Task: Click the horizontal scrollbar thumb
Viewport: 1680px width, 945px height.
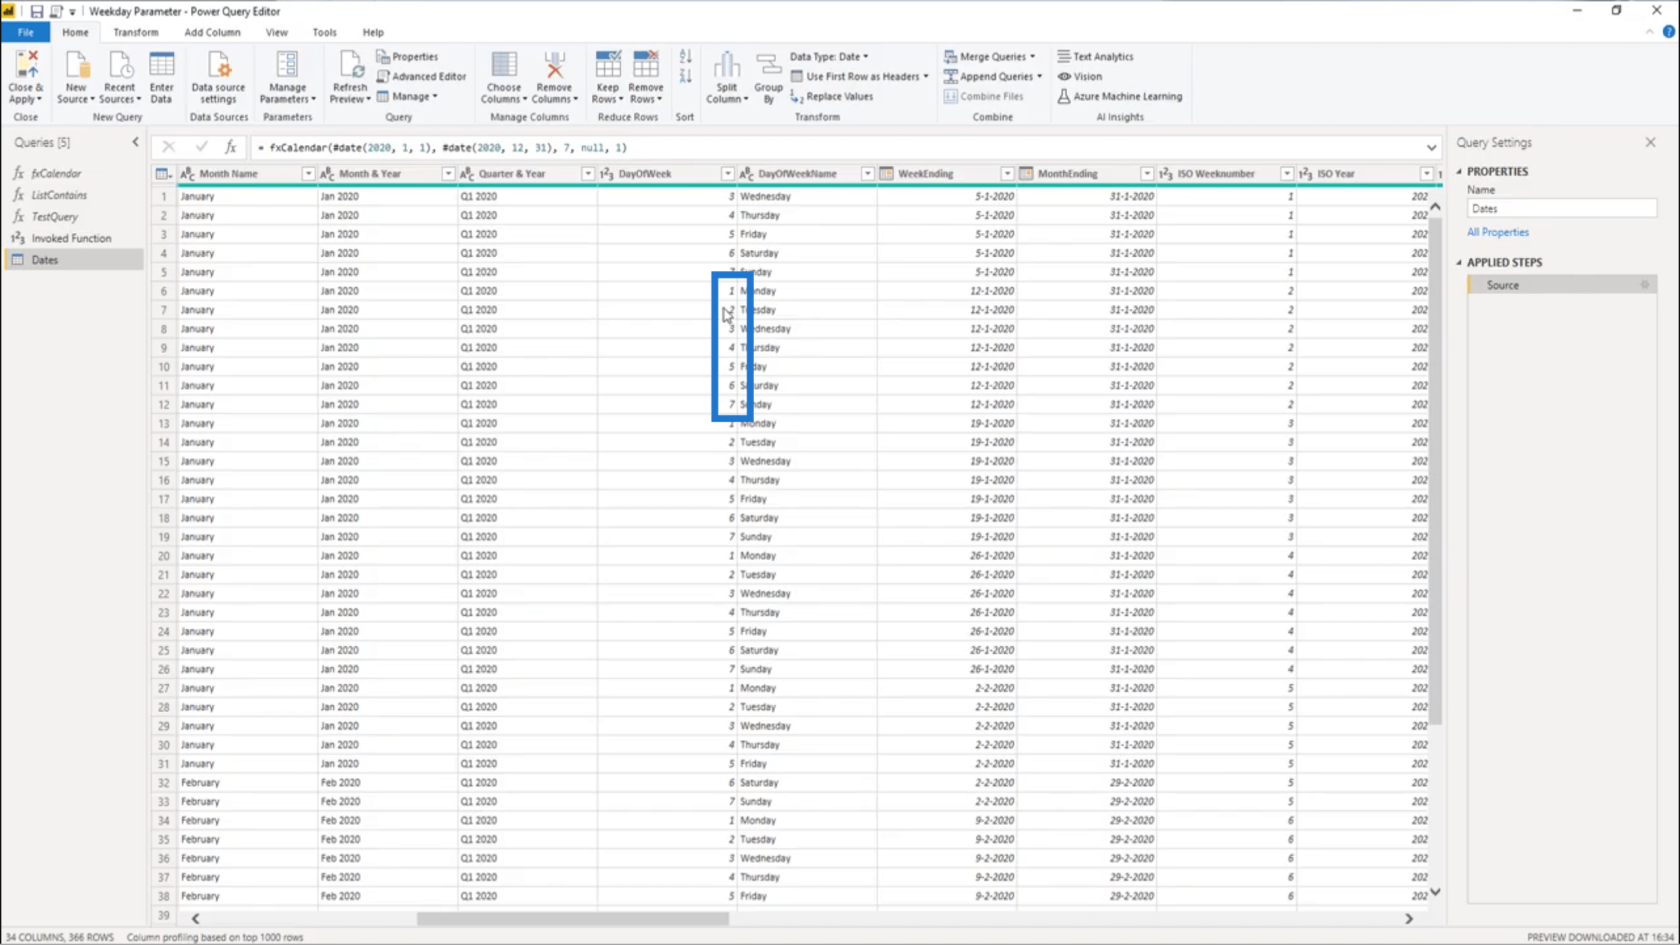Action: coord(573,918)
